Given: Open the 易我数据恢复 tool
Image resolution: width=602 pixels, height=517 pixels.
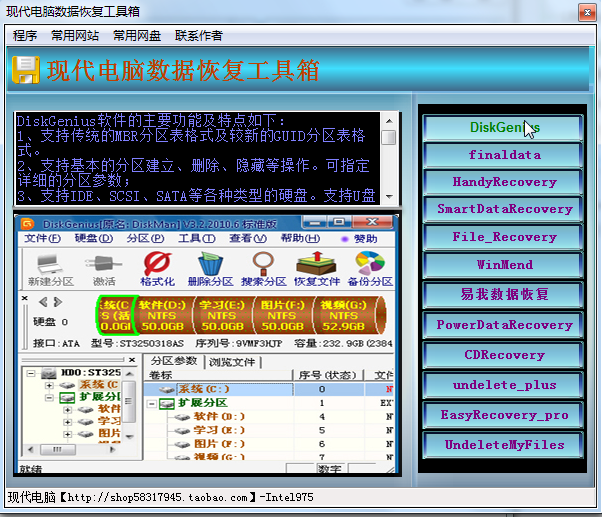Looking at the screenshot, I should click(x=503, y=294).
